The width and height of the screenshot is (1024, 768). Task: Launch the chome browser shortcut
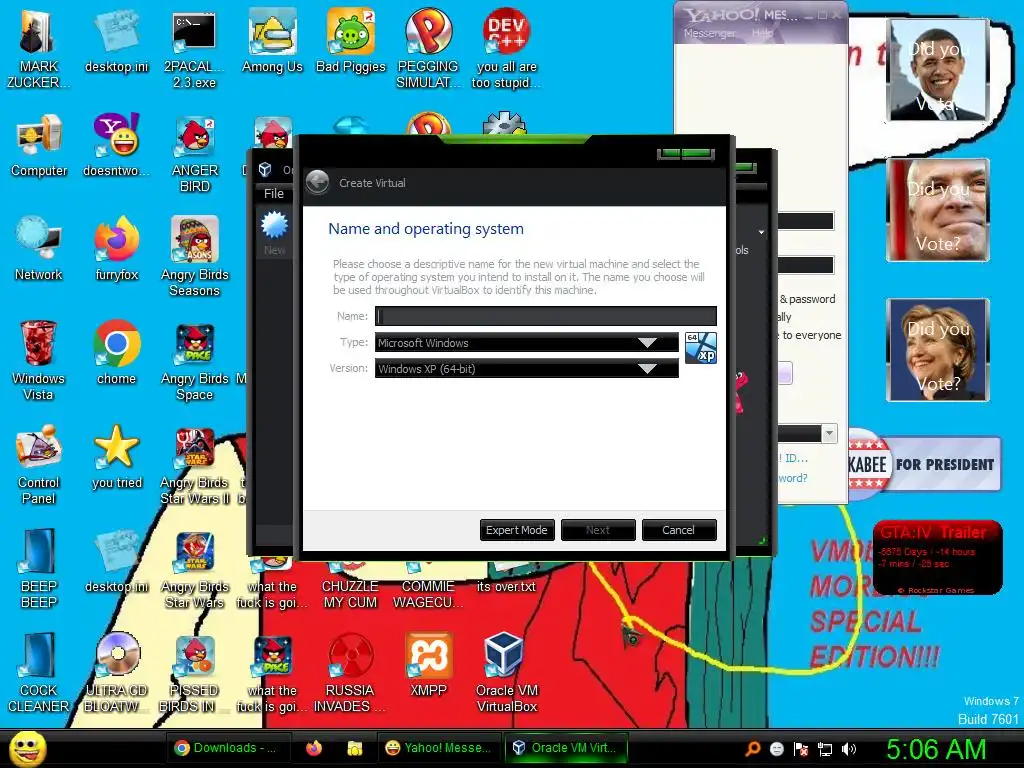point(116,353)
